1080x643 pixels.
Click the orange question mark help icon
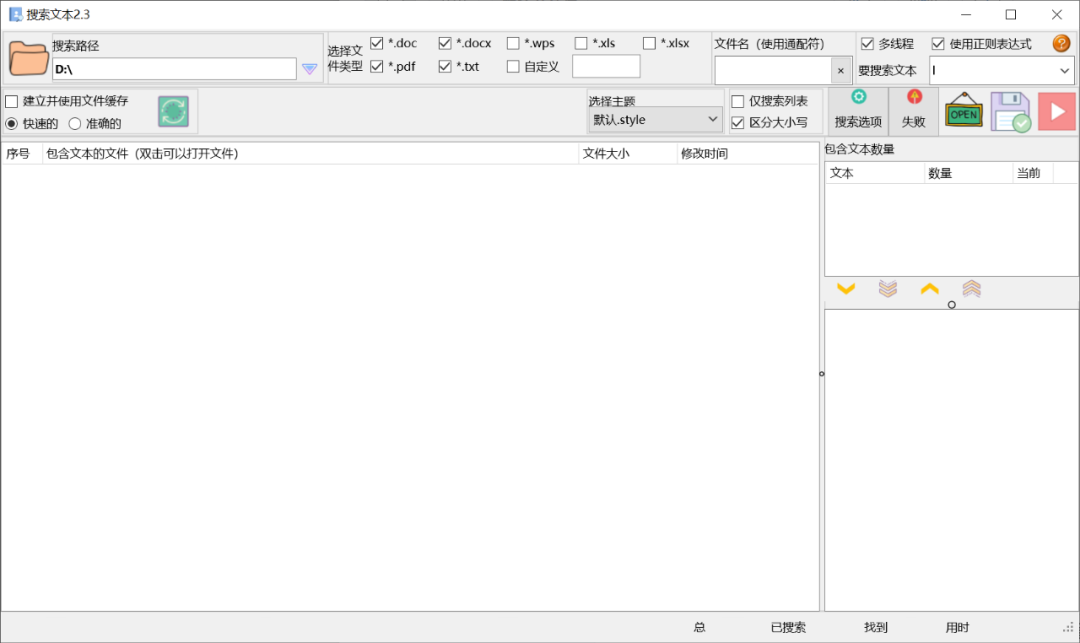coord(1061,43)
